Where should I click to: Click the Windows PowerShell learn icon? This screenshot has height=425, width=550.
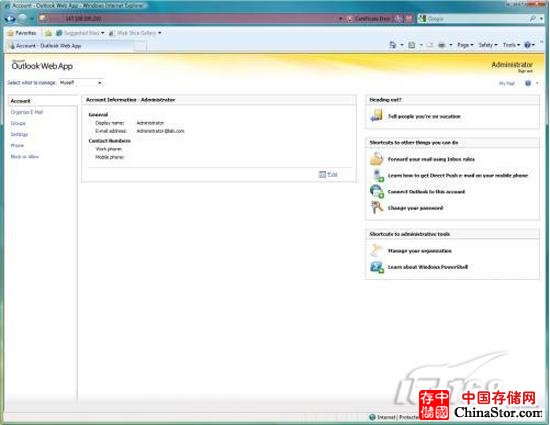377,267
